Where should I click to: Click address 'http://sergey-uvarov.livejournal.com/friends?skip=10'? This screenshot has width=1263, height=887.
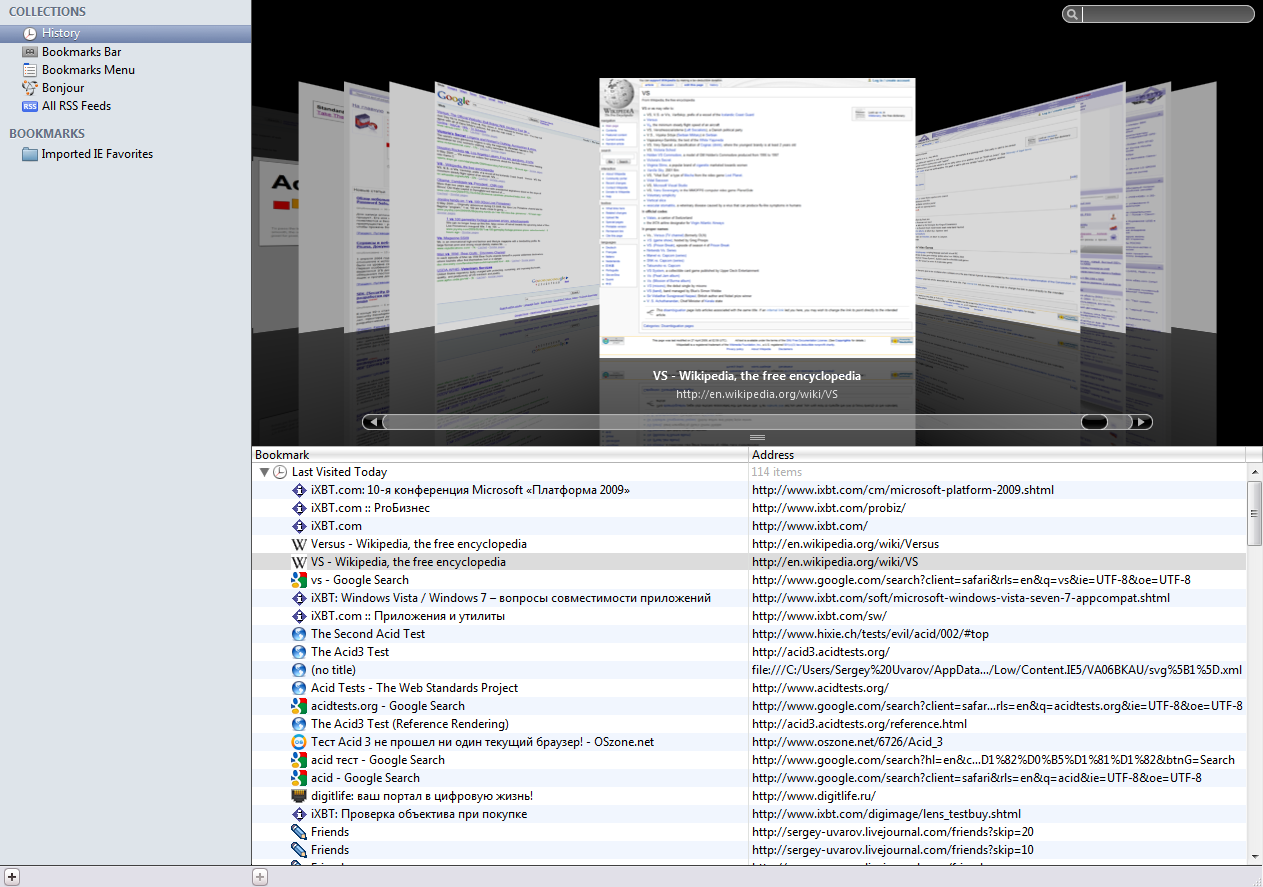(x=893, y=850)
